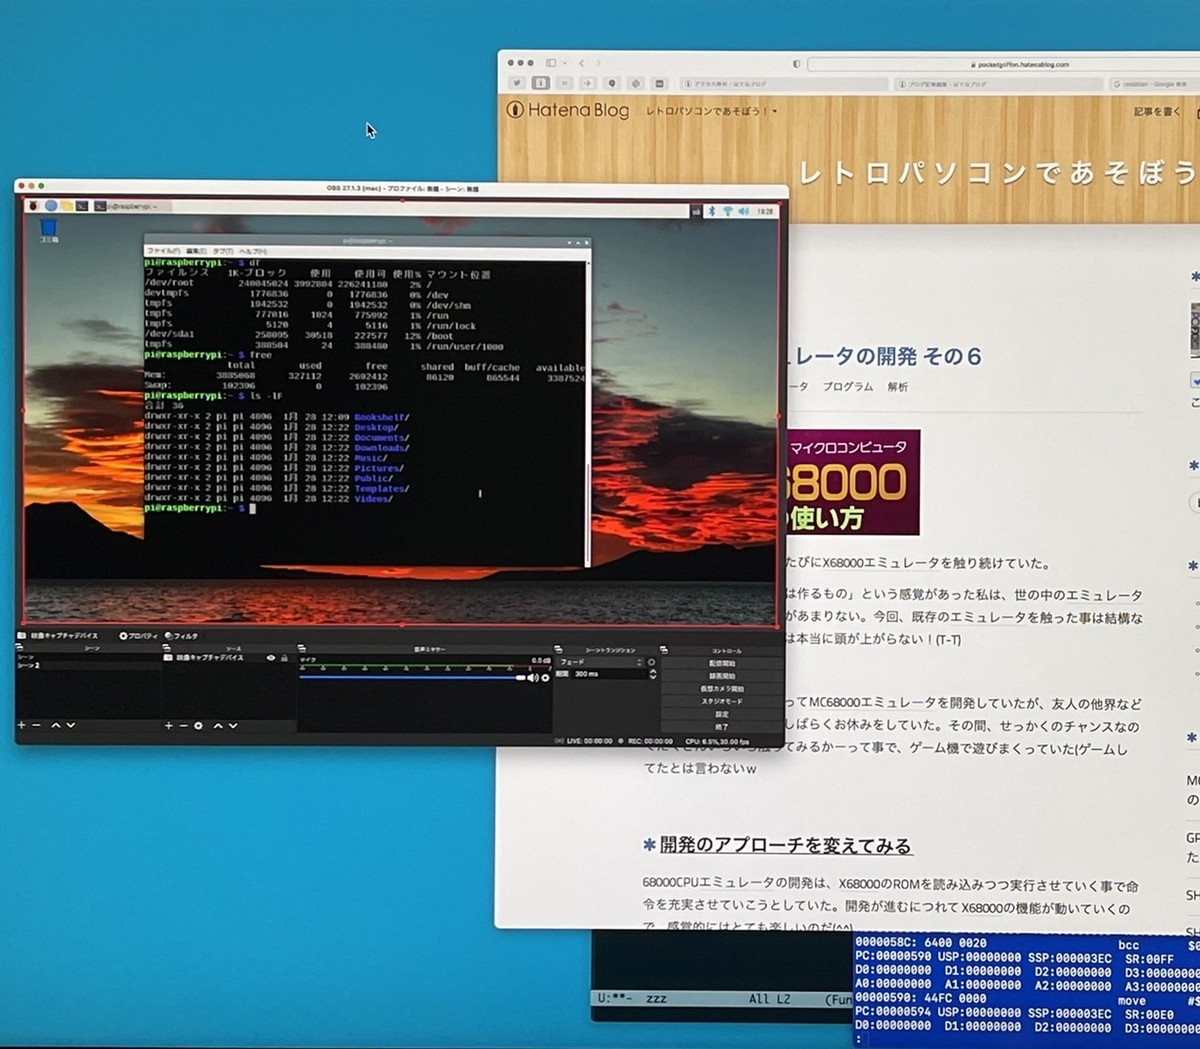This screenshot has height=1049, width=1200.
Task: Open the ゴミ箱 trash icon on Pi desktop
Action: [48, 232]
